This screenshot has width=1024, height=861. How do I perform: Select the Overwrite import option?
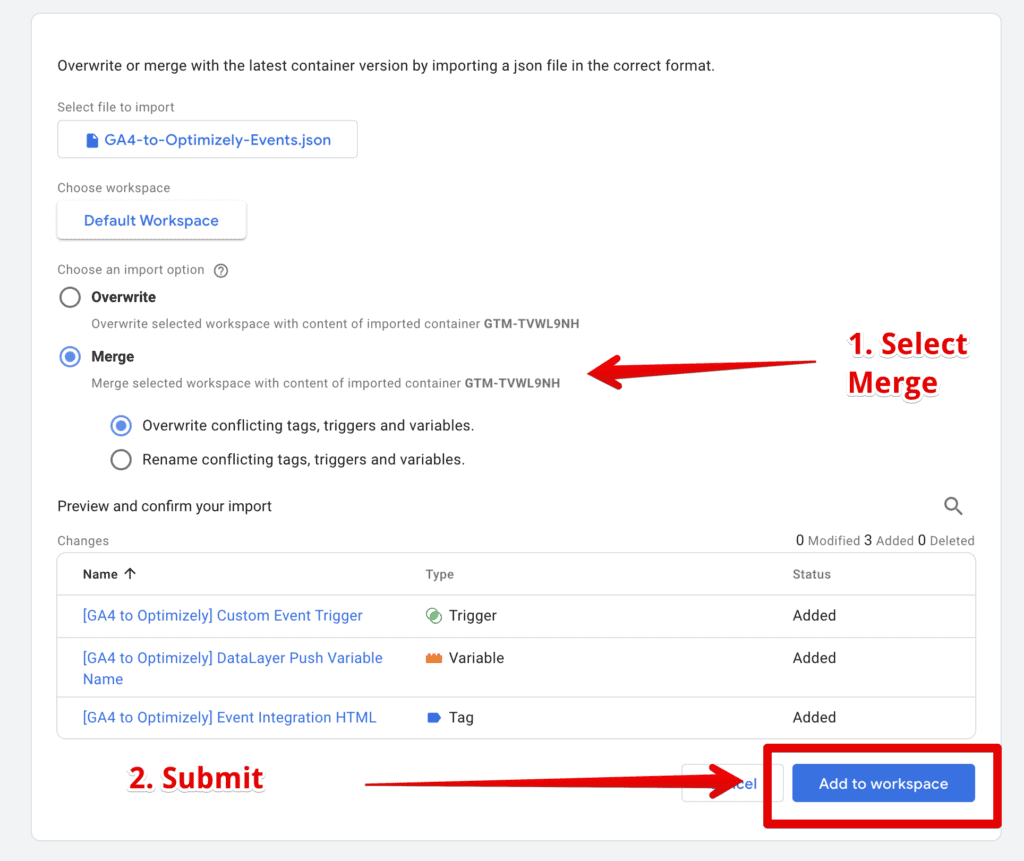point(69,297)
